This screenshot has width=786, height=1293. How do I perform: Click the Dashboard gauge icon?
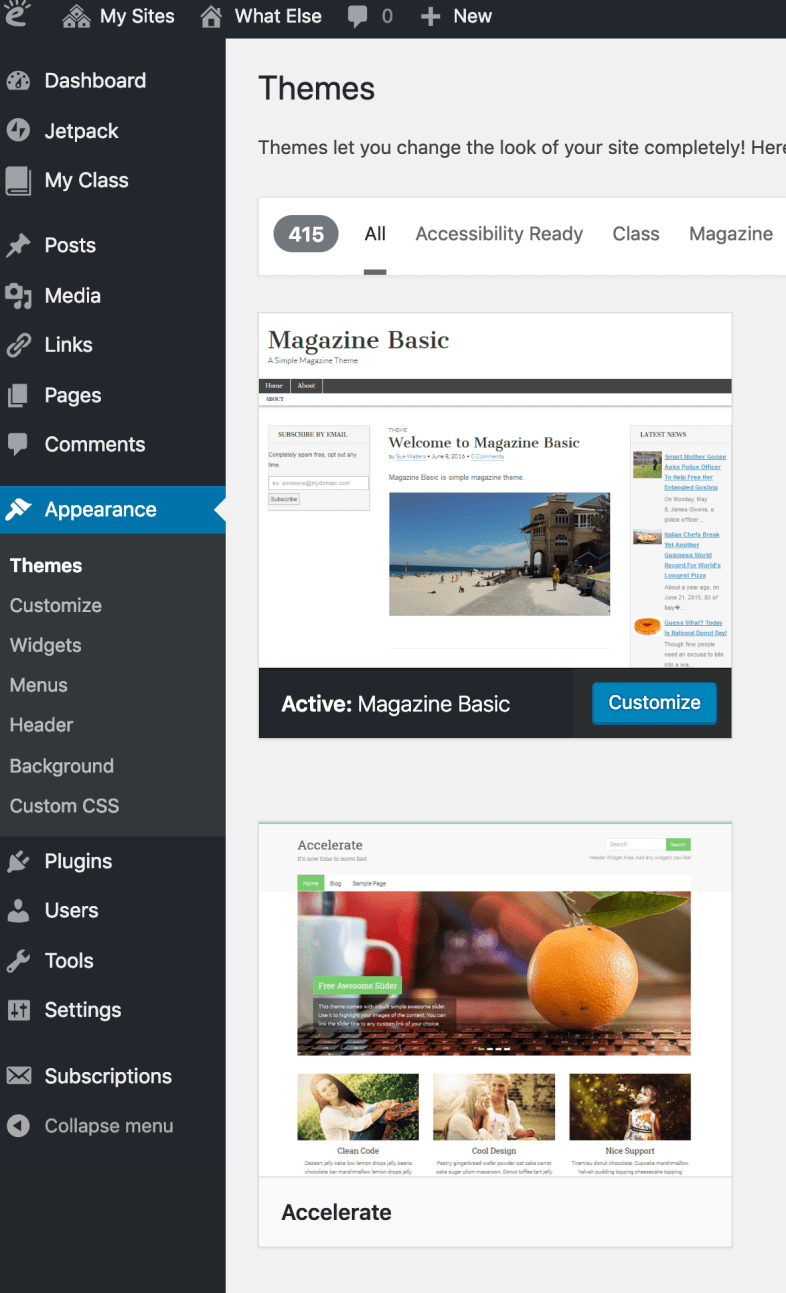pos(18,81)
